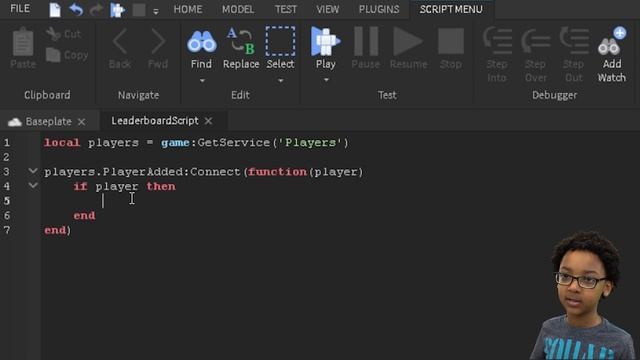Switch to the HOME ribbon tab
Image resolution: width=640 pixels, height=360 pixels.
(188, 9)
